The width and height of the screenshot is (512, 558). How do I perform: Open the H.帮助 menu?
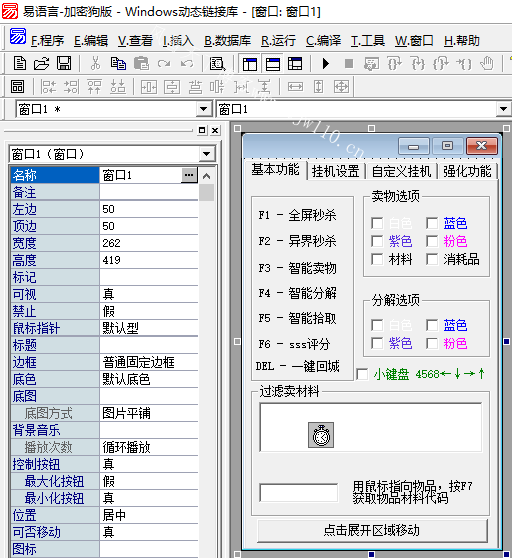click(462, 41)
